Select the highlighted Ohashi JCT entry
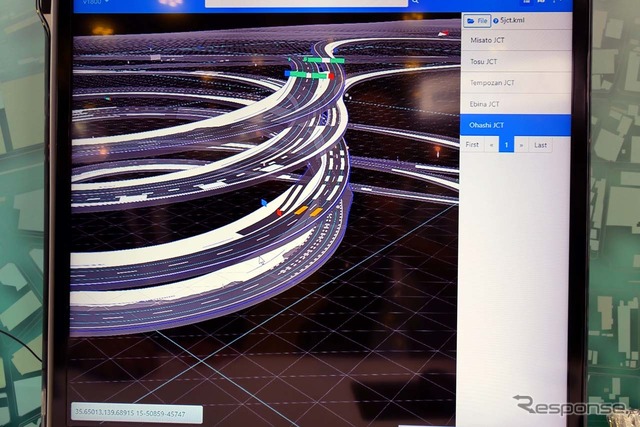The width and height of the screenshot is (640, 427). 516,125
